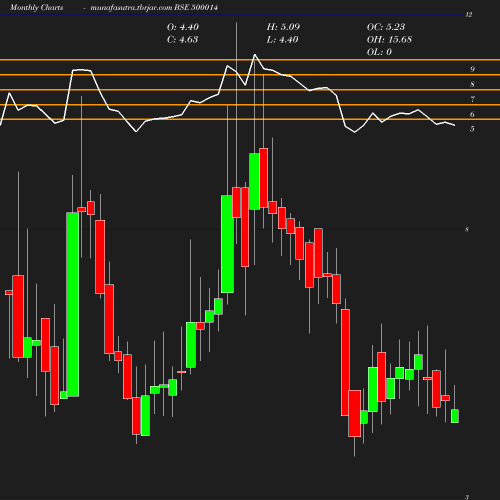Click the indicator axis label 9
Screen dimensions: 500x500
point(472,69)
